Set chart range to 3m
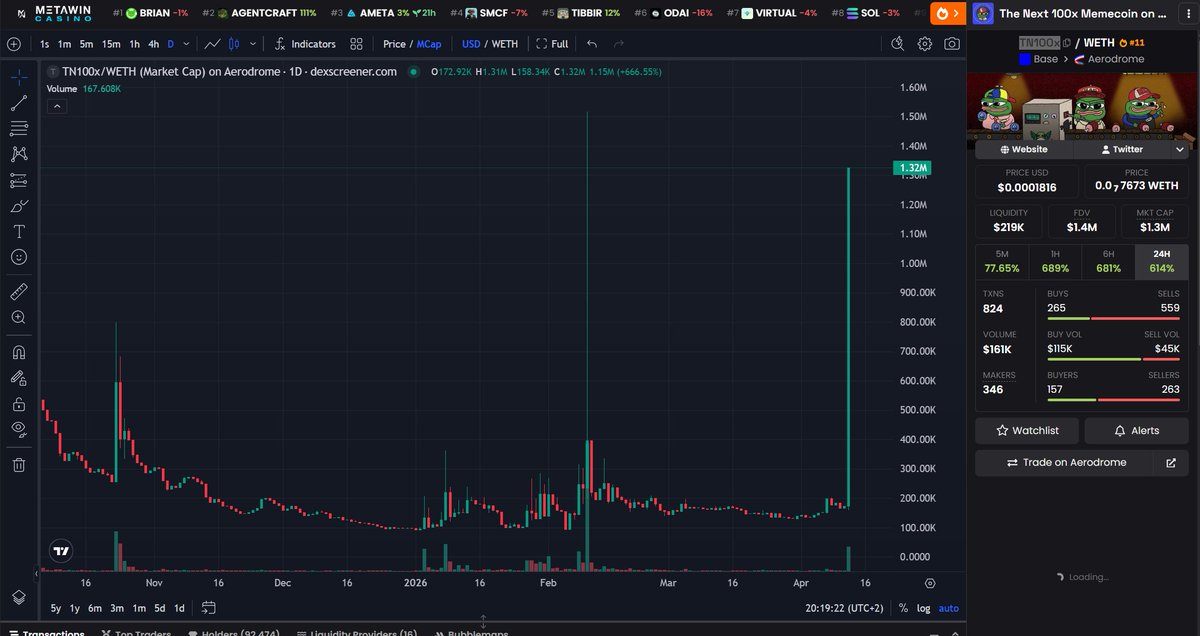 [117, 608]
